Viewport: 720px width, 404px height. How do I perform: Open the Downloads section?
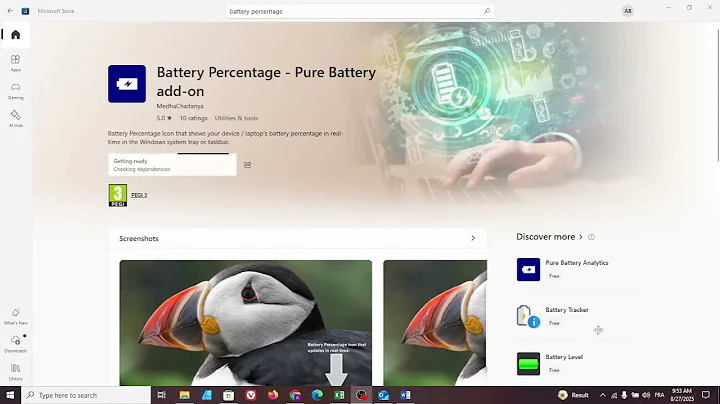point(16,344)
